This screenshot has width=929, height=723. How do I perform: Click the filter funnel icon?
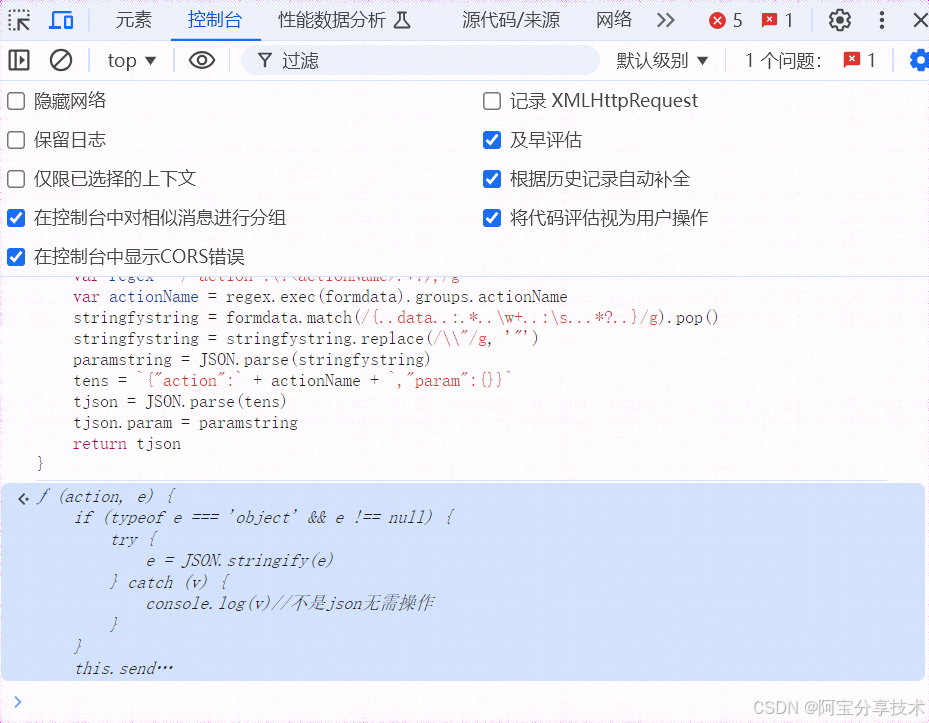point(265,60)
